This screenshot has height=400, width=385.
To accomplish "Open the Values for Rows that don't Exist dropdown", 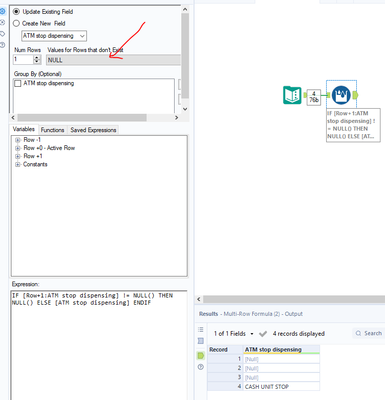I will (113, 60).
